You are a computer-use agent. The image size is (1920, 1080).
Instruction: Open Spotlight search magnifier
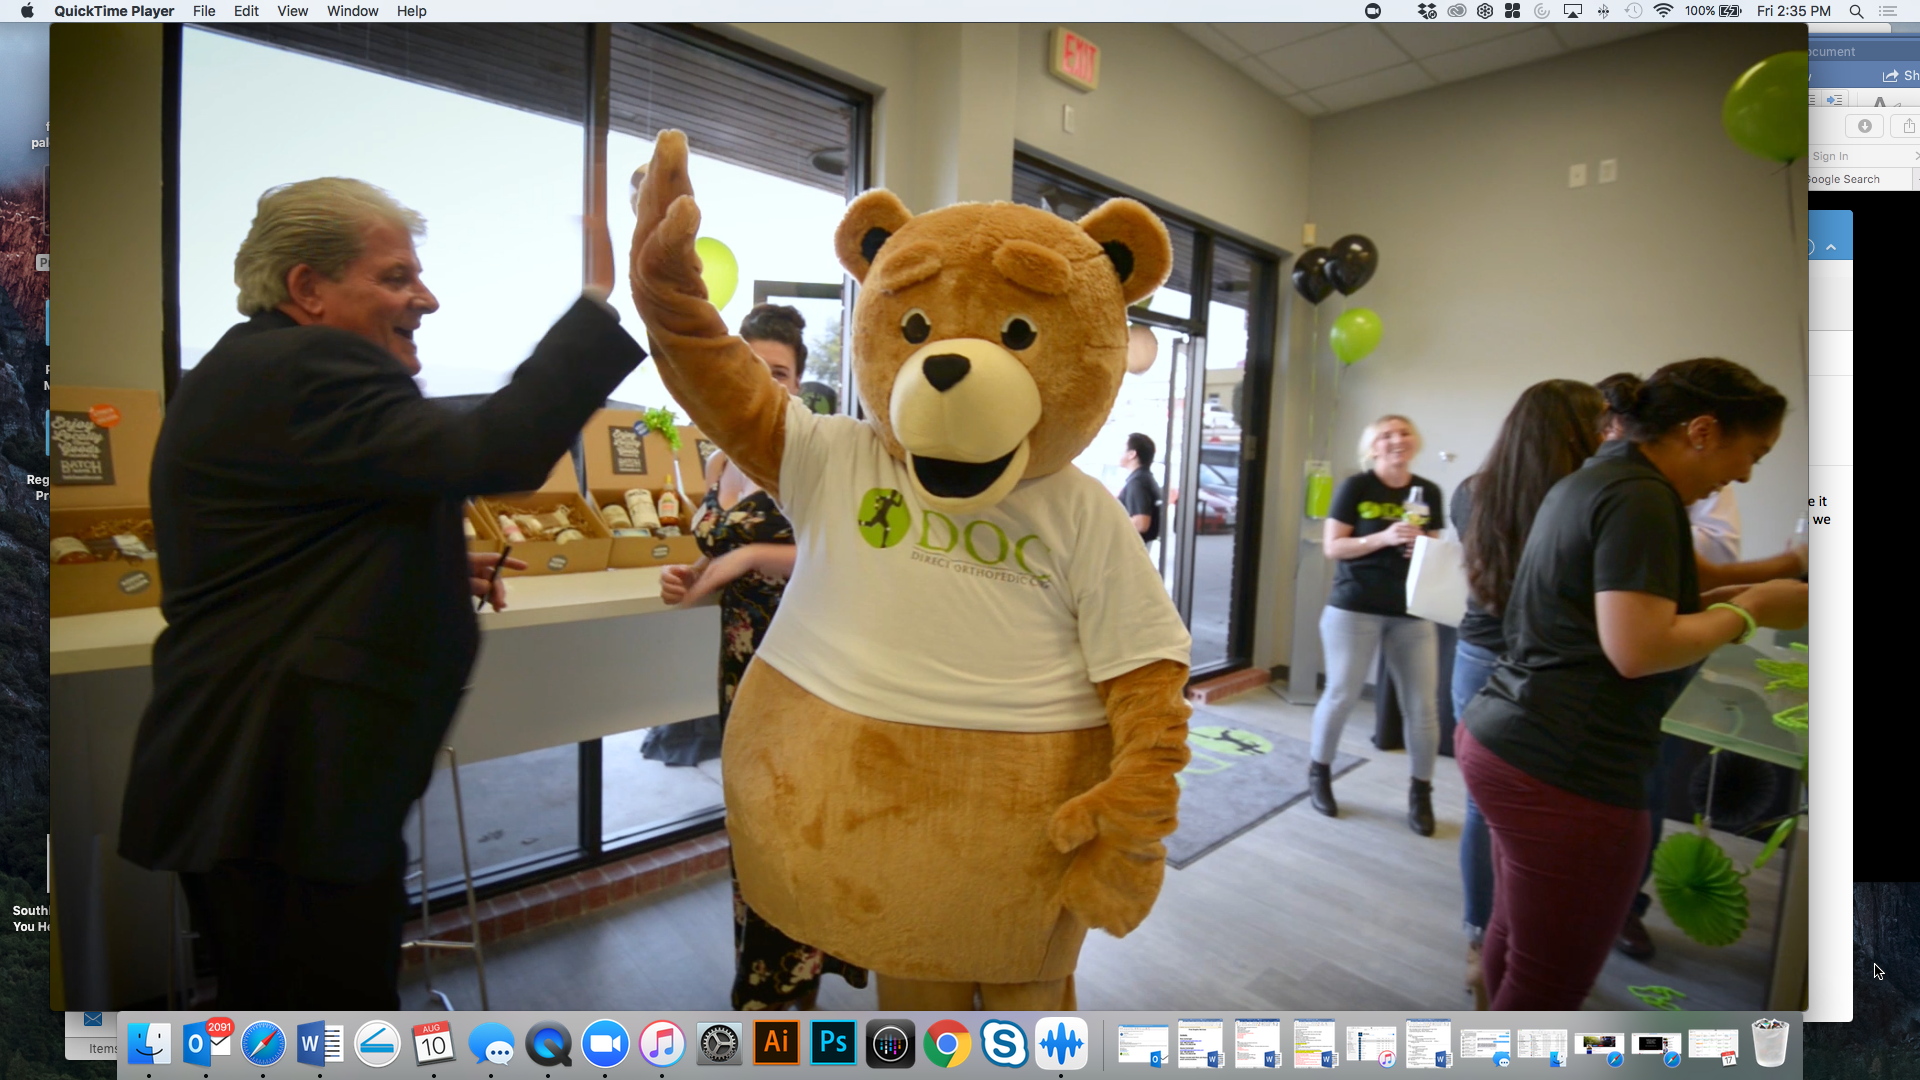coord(1856,11)
